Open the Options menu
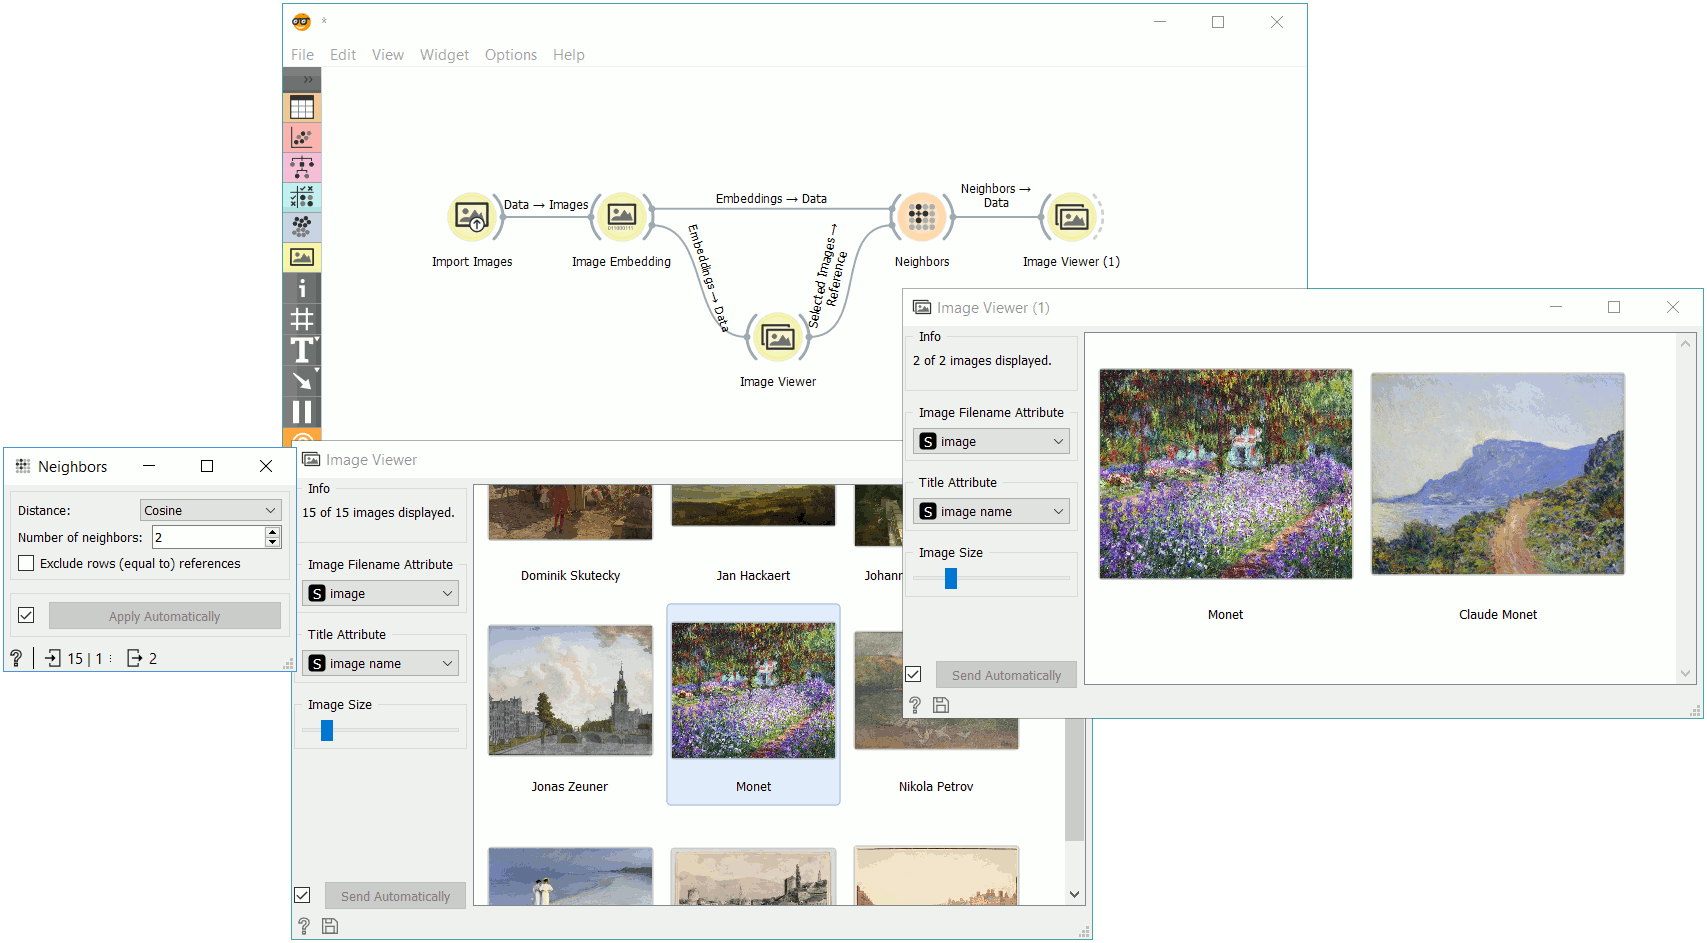1707x943 pixels. pyautogui.click(x=510, y=55)
